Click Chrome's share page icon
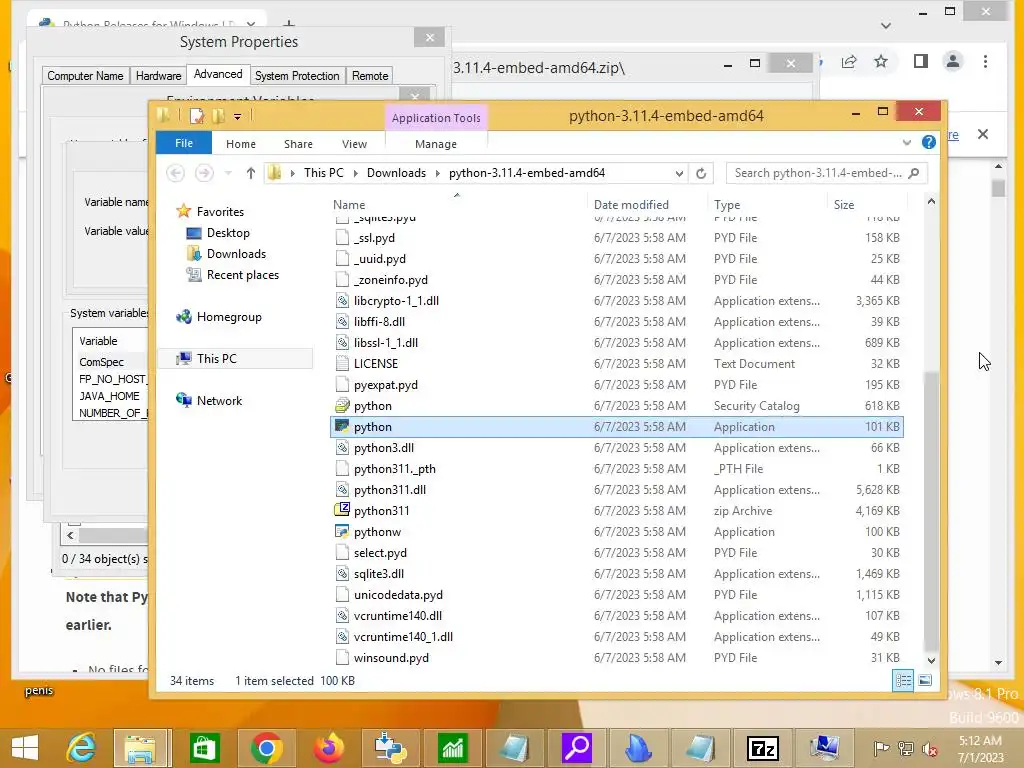Image resolution: width=1024 pixels, height=768 pixels. point(848,61)
